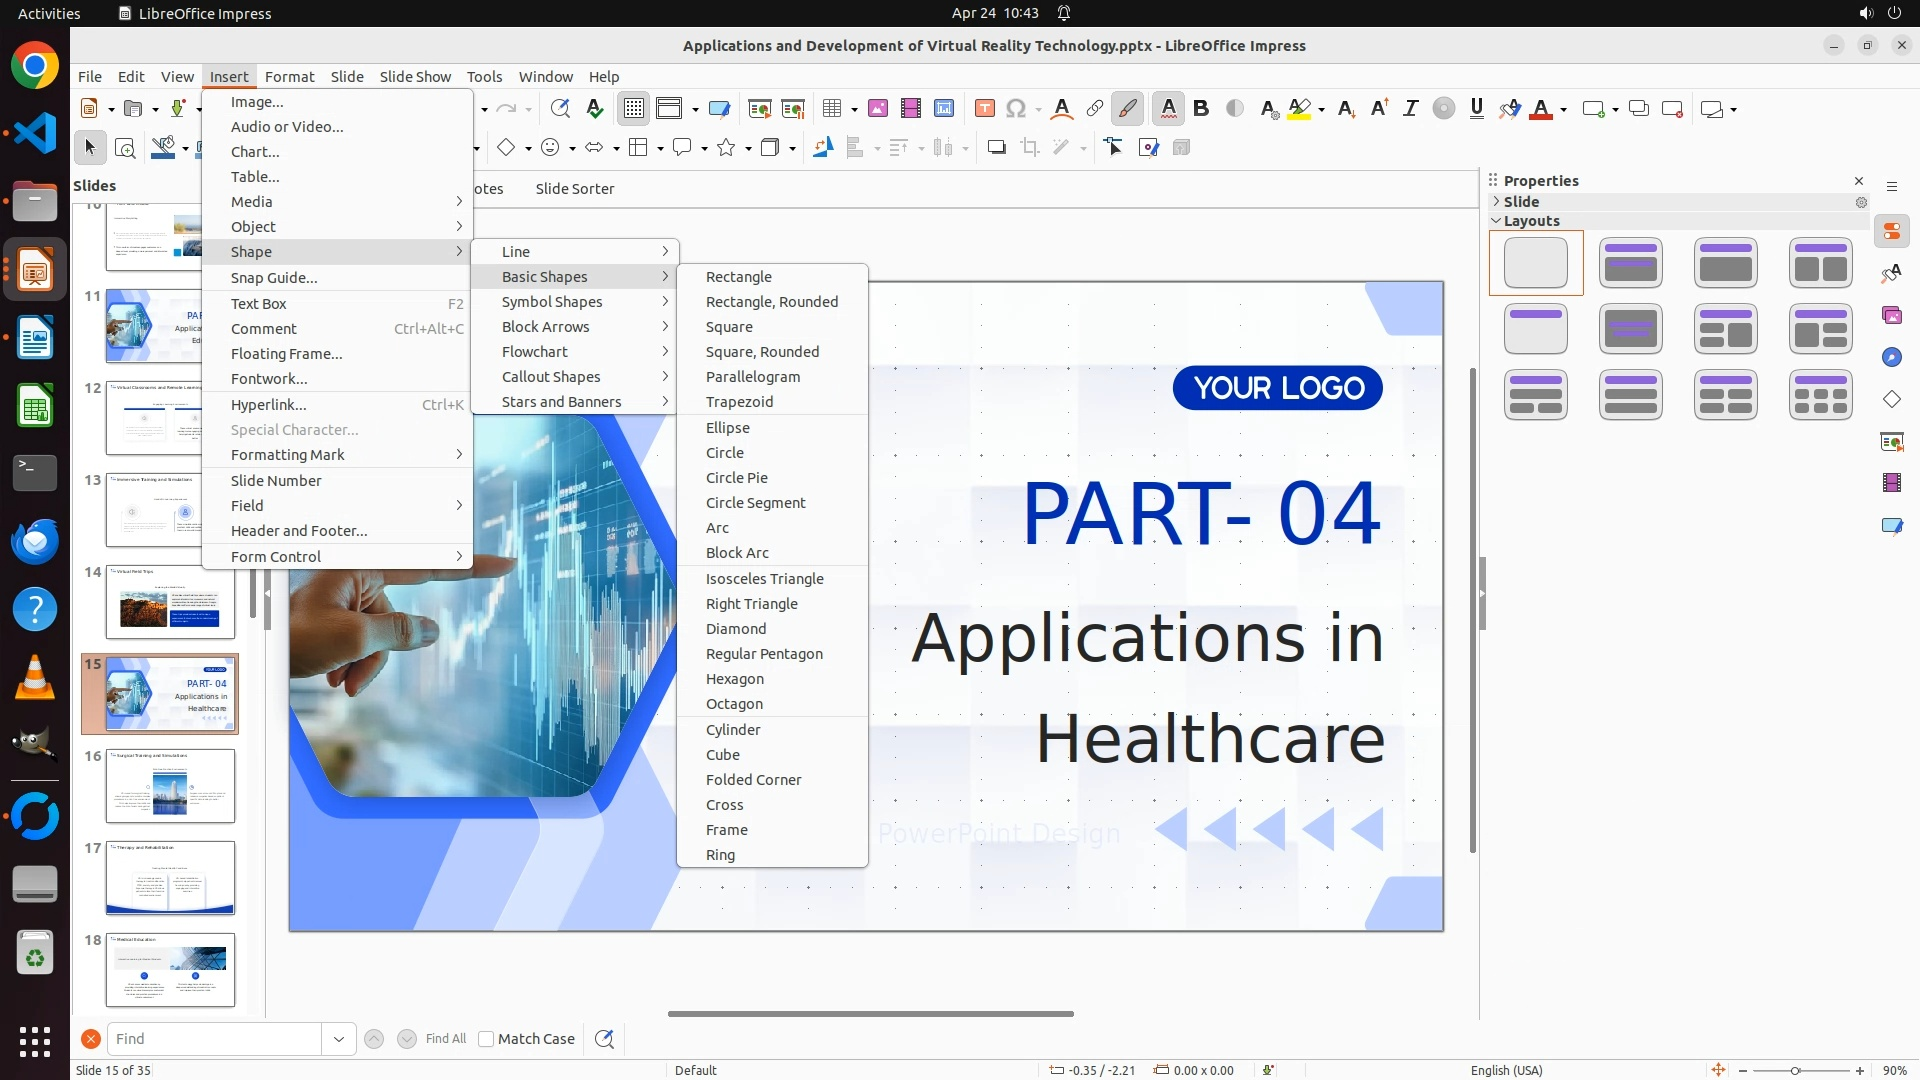1920x1080 pixels.
Task: Click the Bold formatting icon
Action: pos(1201,109)
